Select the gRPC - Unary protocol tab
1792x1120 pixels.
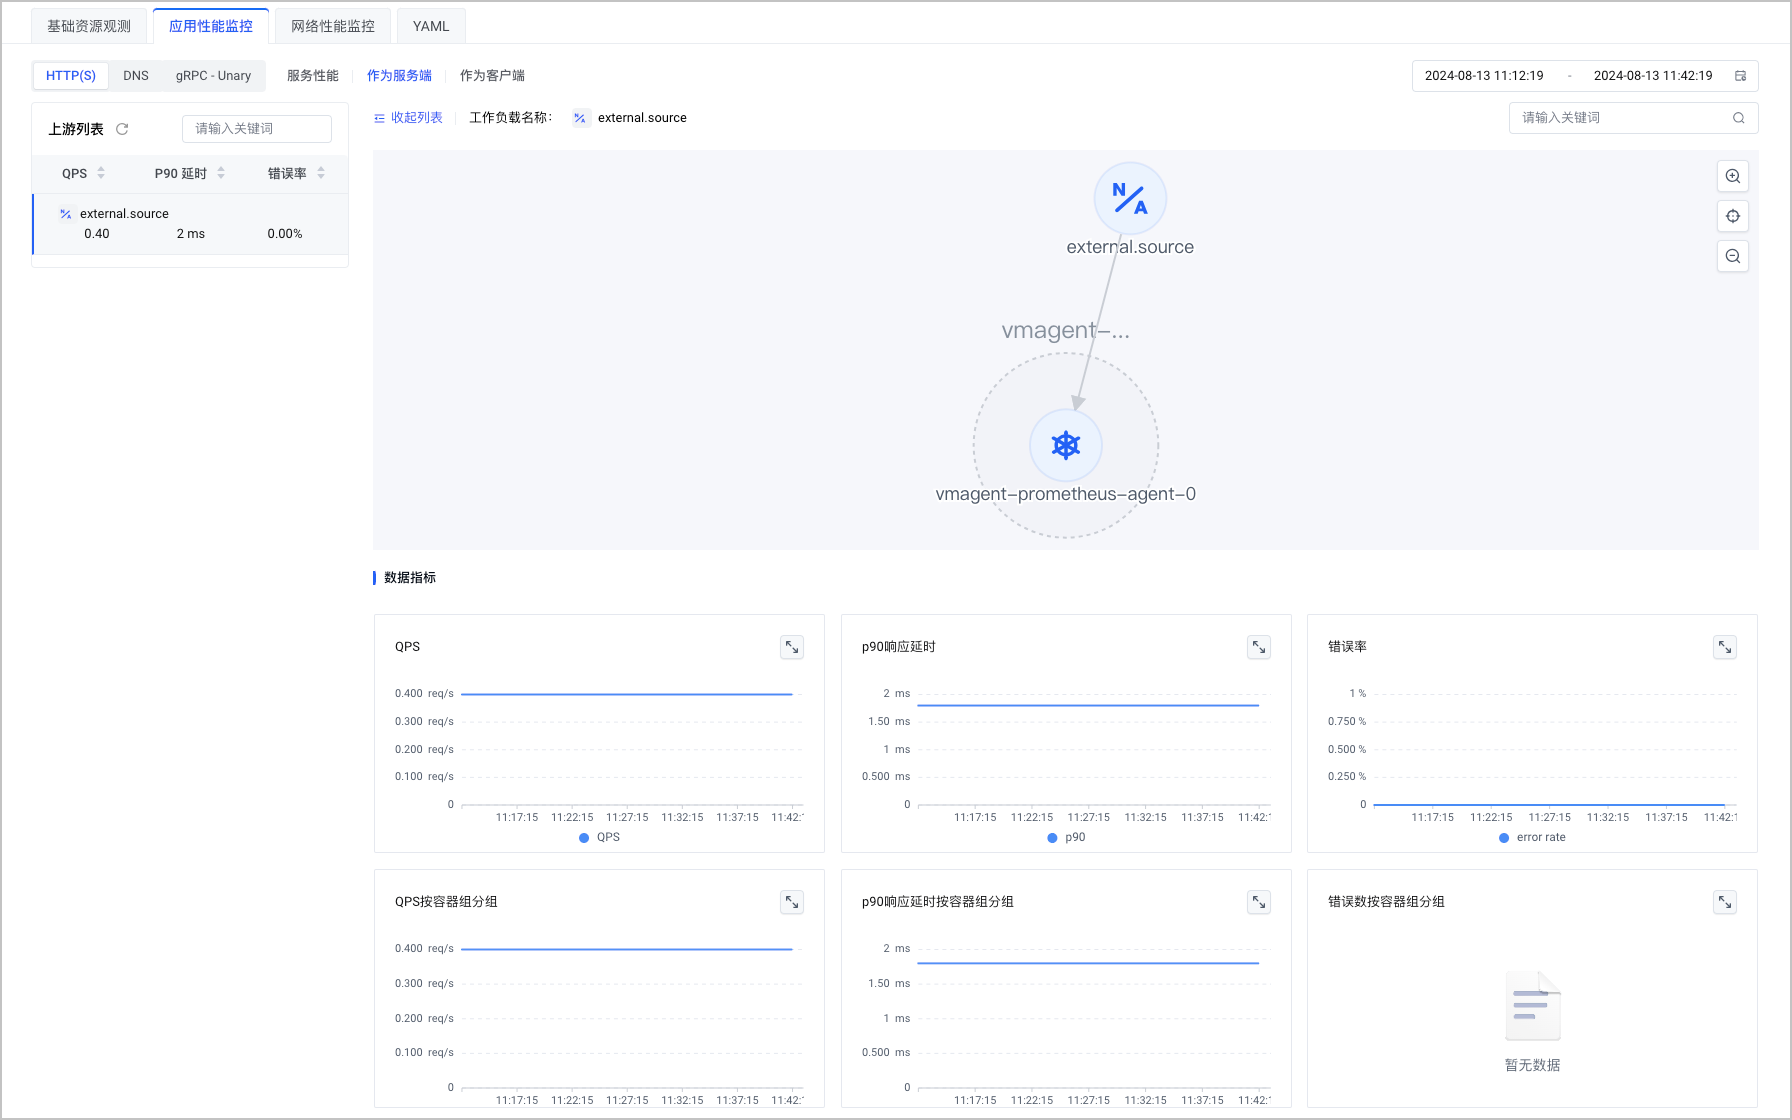click(213, 76)
